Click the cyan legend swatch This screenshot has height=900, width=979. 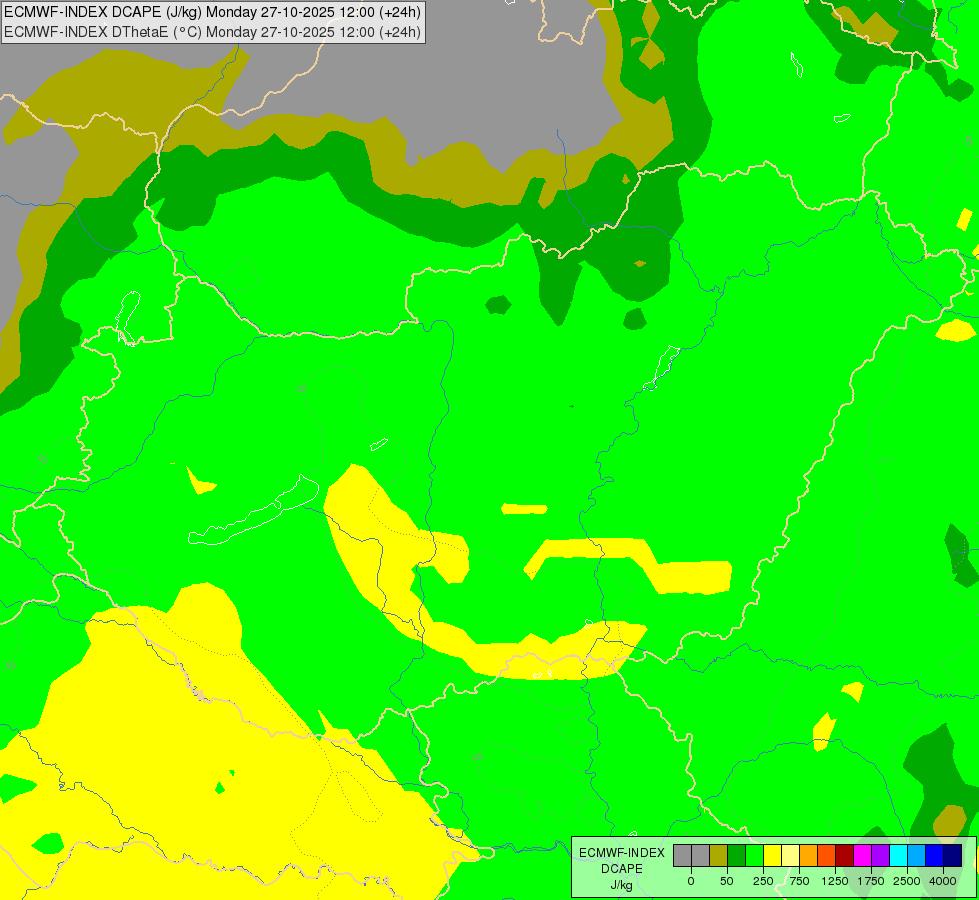point(898,855)
